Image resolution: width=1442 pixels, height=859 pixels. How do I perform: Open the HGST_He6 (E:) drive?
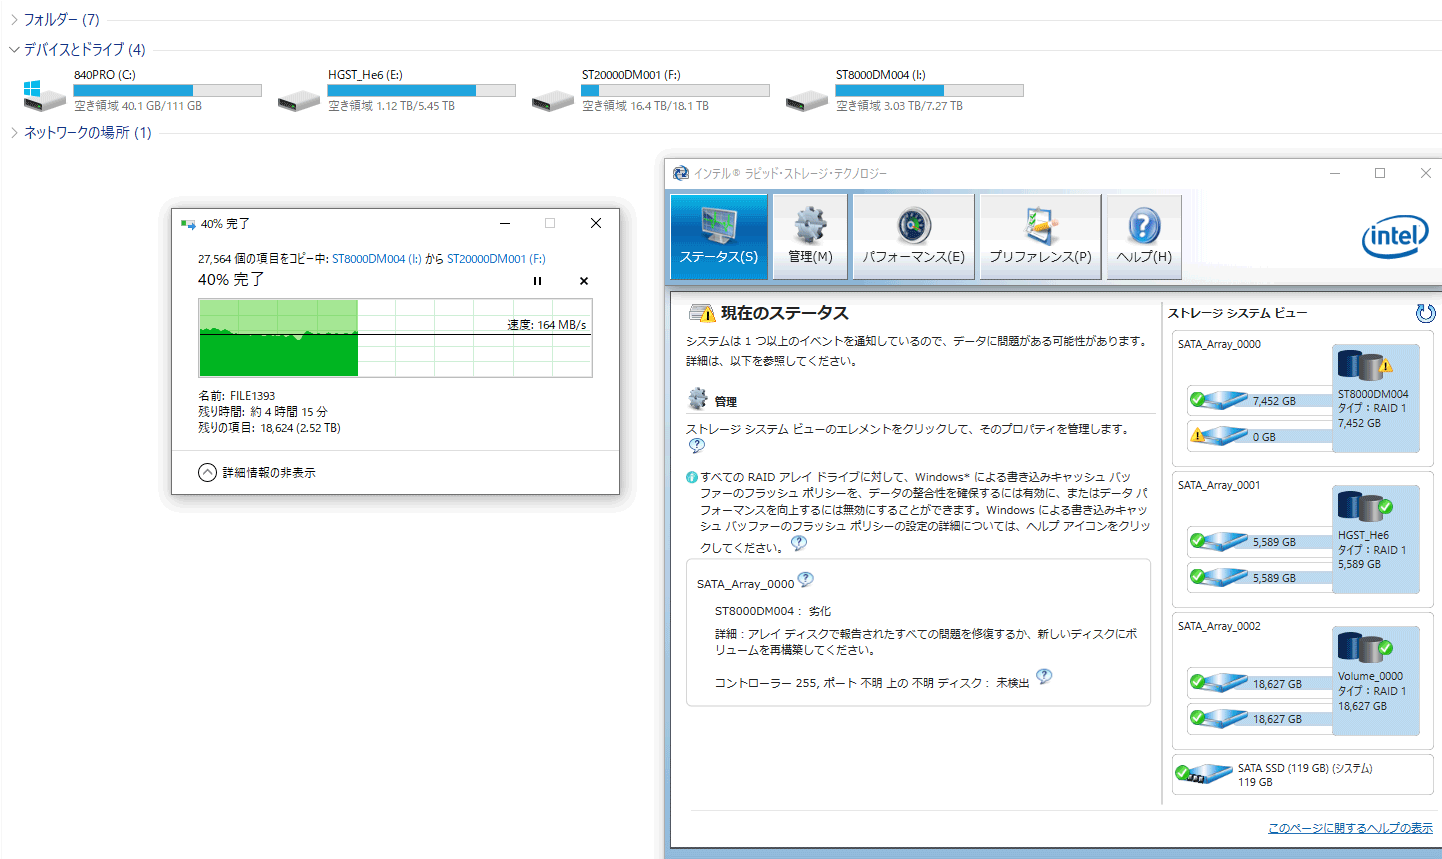[x=395, y=91]
